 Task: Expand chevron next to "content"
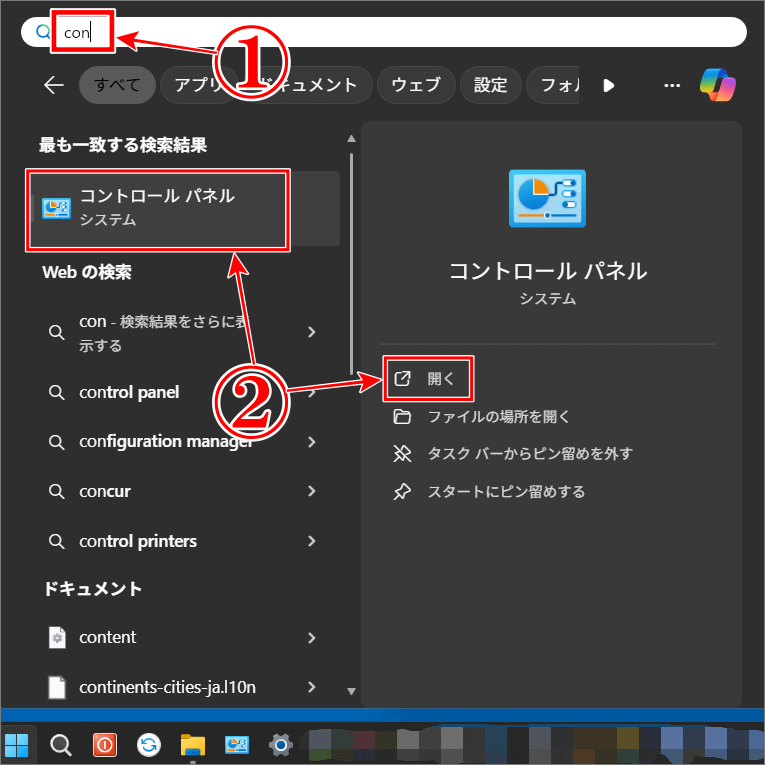pos(312,638)
